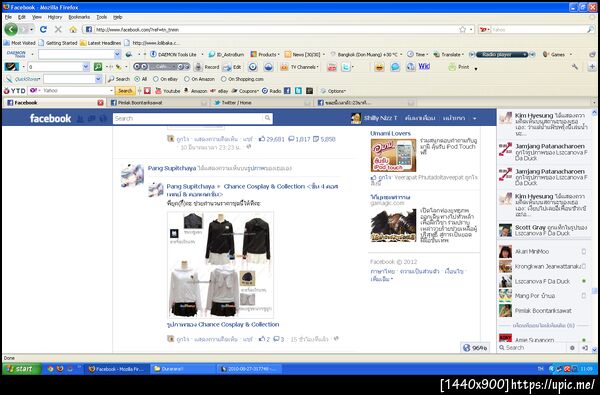Open the Games dropdown
600x395 pixels.
click(558, 54)
